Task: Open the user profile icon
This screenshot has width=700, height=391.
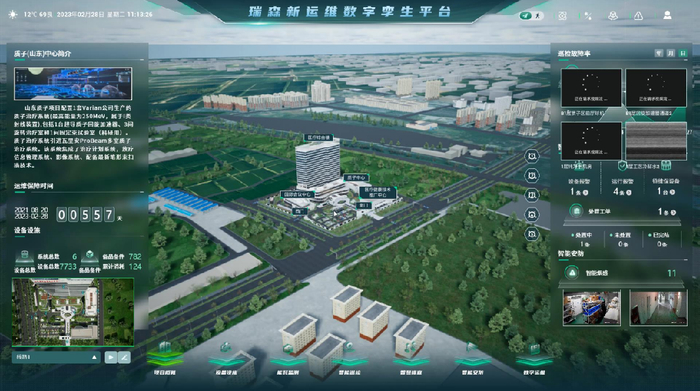Action: (x=667, y=16)
